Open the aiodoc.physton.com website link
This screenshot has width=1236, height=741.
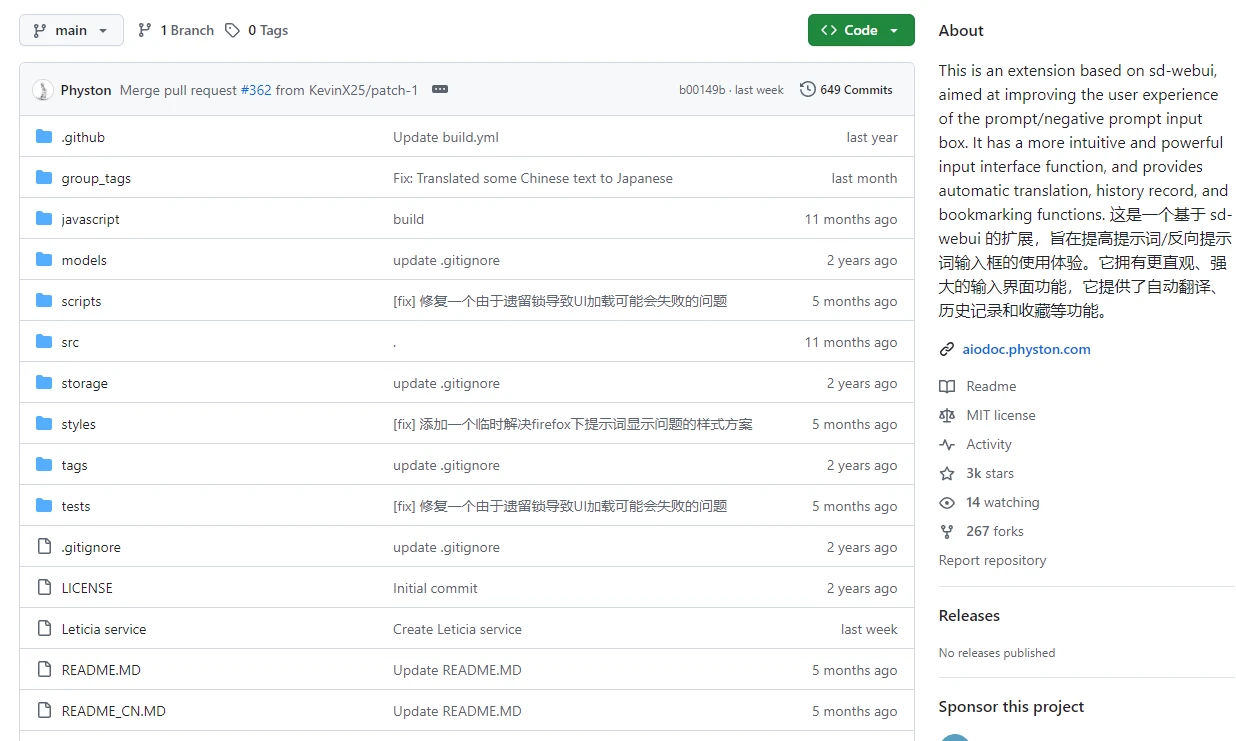pyautogui.click(x=1026, y=349)
